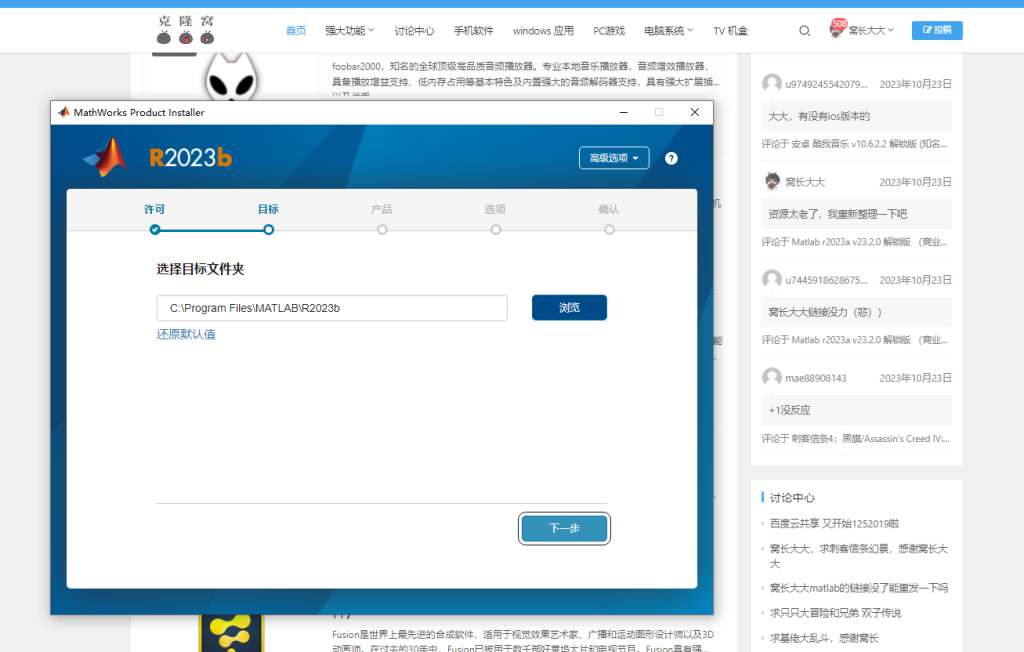Click the user avatar with 508 badge
Image resolution: width=1024 pixels, height=652 pixels.
(837, 29)
